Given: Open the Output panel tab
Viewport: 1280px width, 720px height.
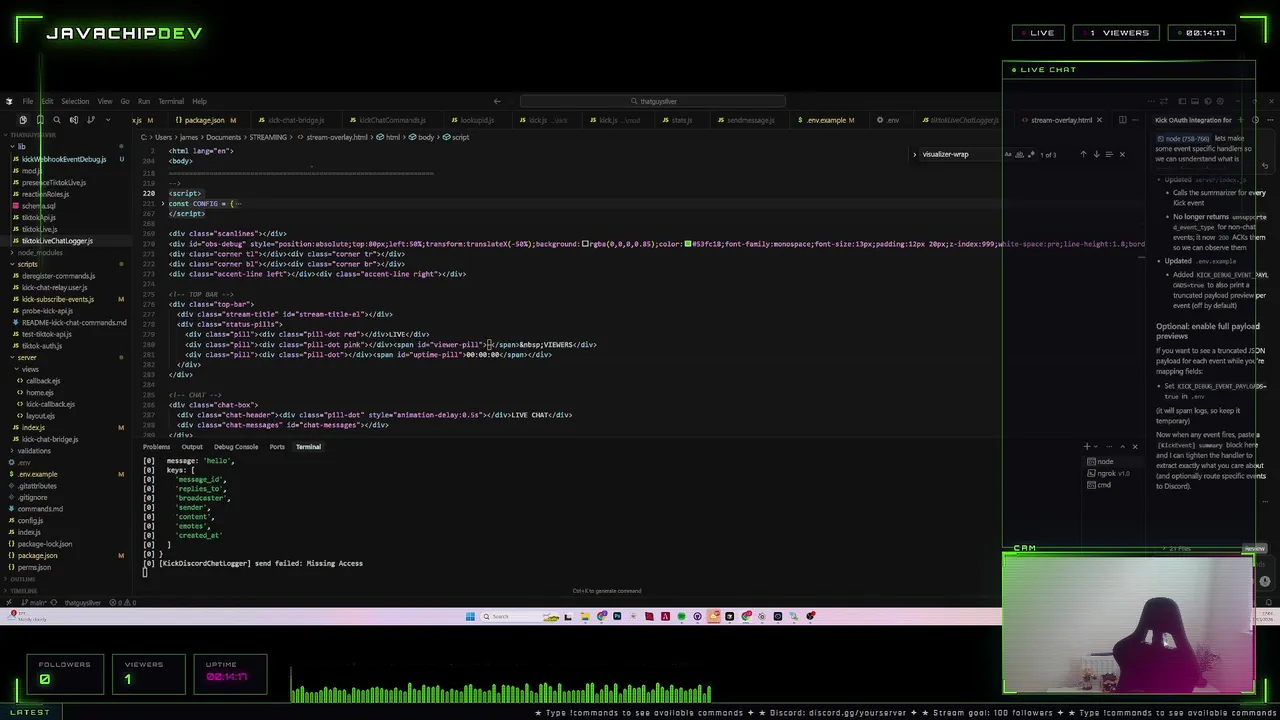Looking at the screenshot, I should [192, 447].
